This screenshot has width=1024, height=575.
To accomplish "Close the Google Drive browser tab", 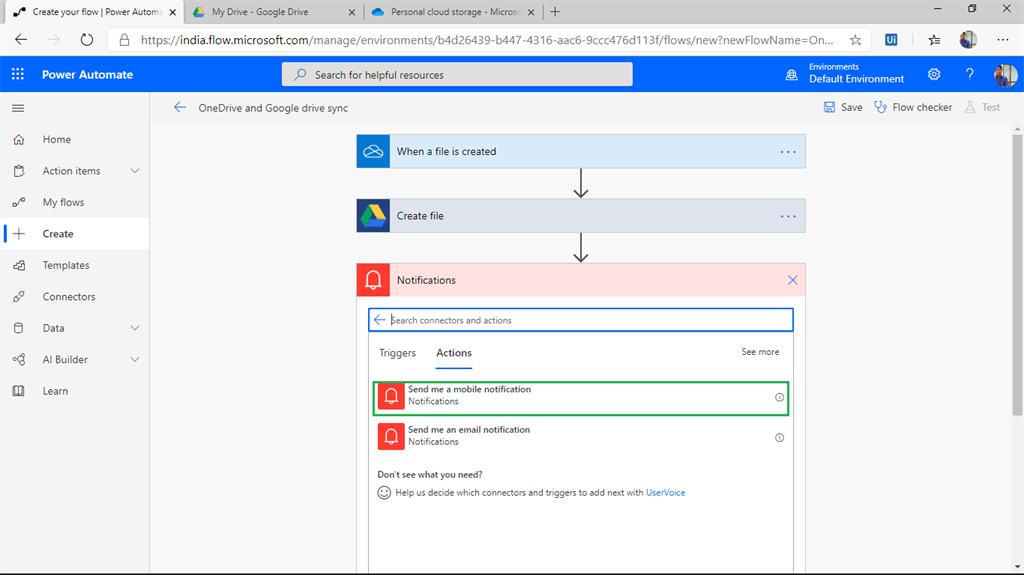I will [x=351, y=12].
